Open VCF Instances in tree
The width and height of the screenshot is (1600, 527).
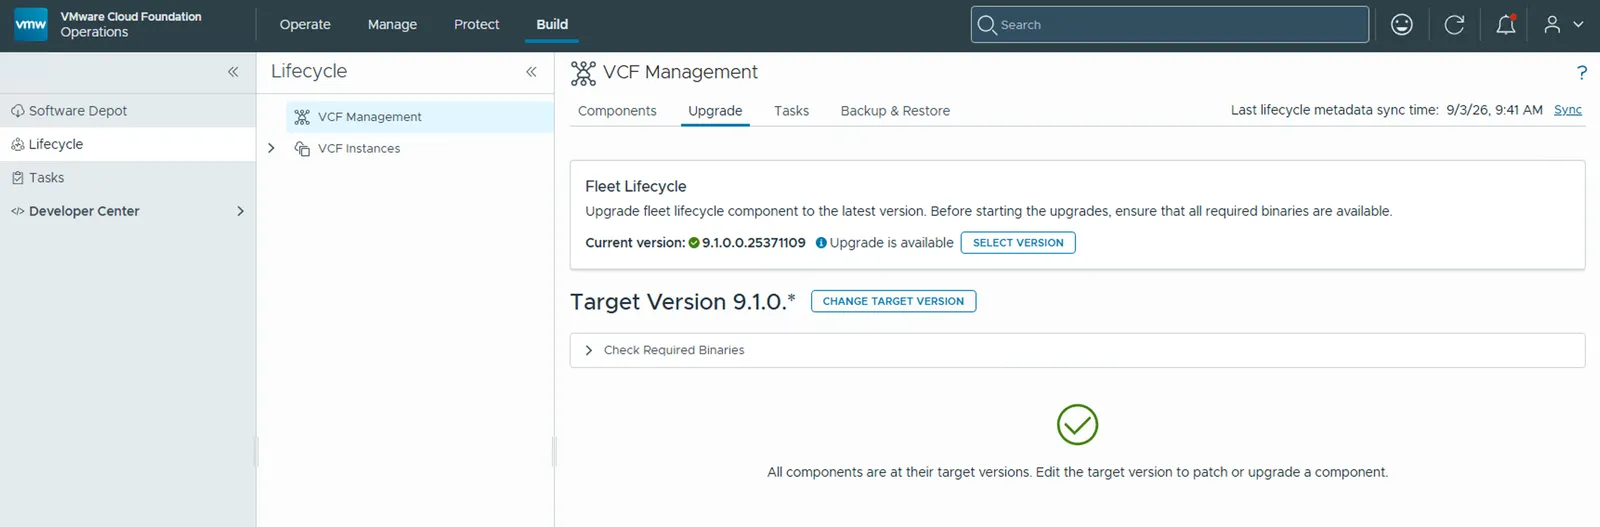[359, 148]
